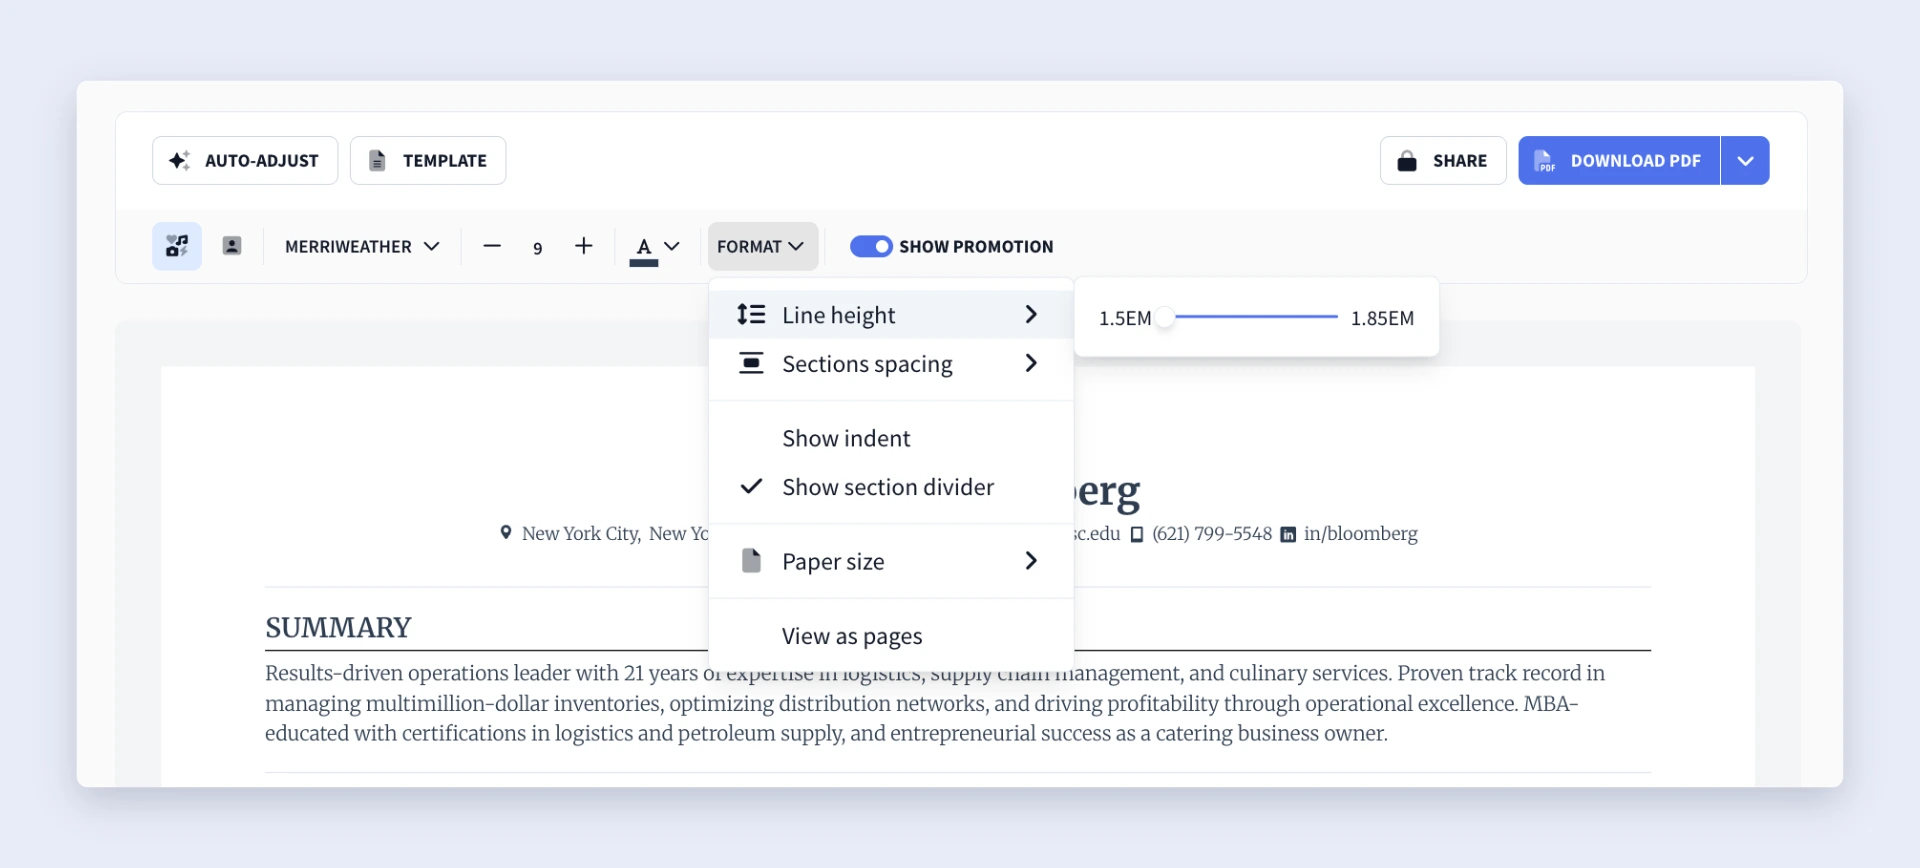
Task: Open the Paper size submenu
Action: coord(891,561)
